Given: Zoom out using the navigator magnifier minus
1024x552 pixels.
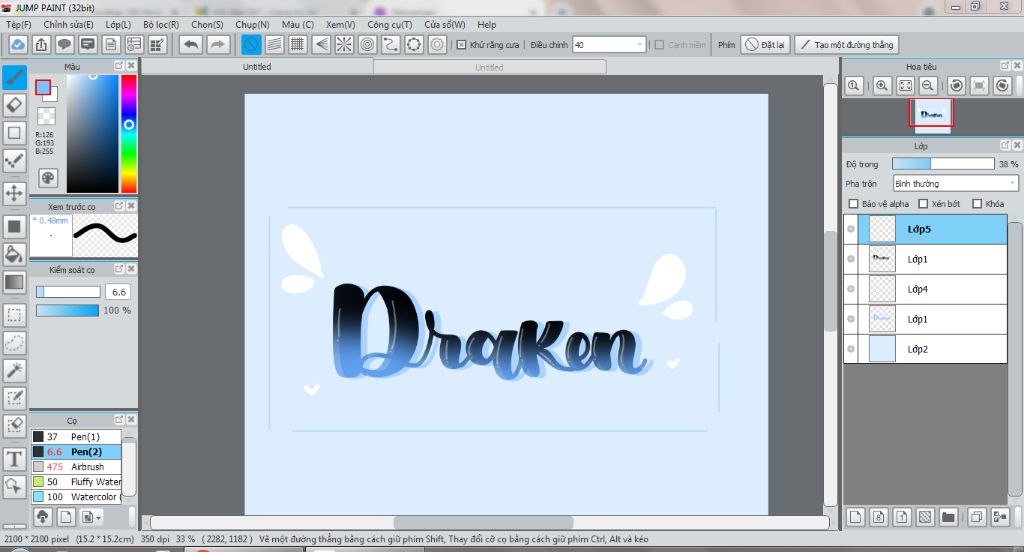Looking at the screenshot, I should click(x=928, y=86).
